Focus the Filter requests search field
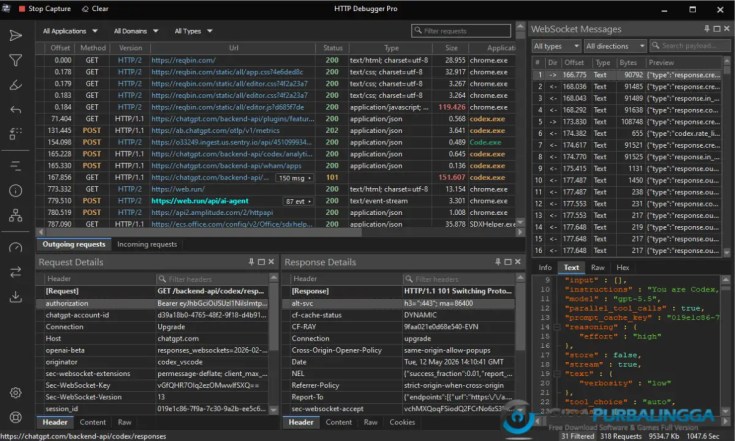 click(x=461, y=31)
